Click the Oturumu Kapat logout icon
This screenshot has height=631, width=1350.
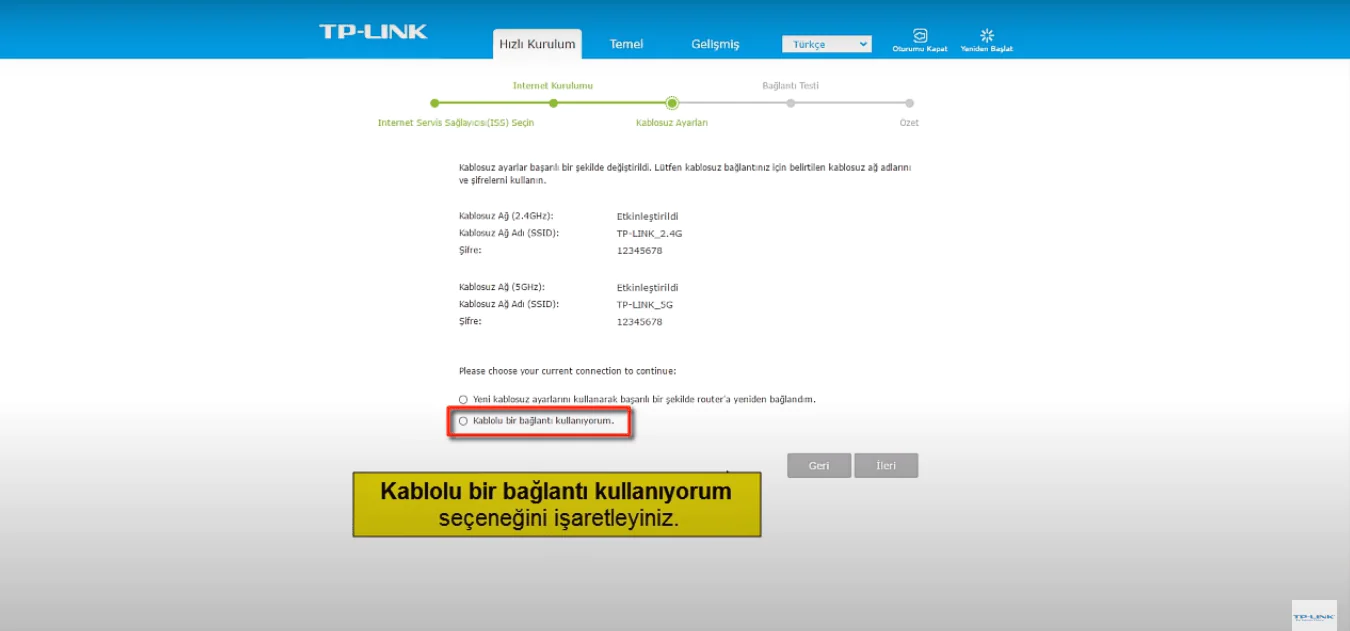(x=920, y=35)
